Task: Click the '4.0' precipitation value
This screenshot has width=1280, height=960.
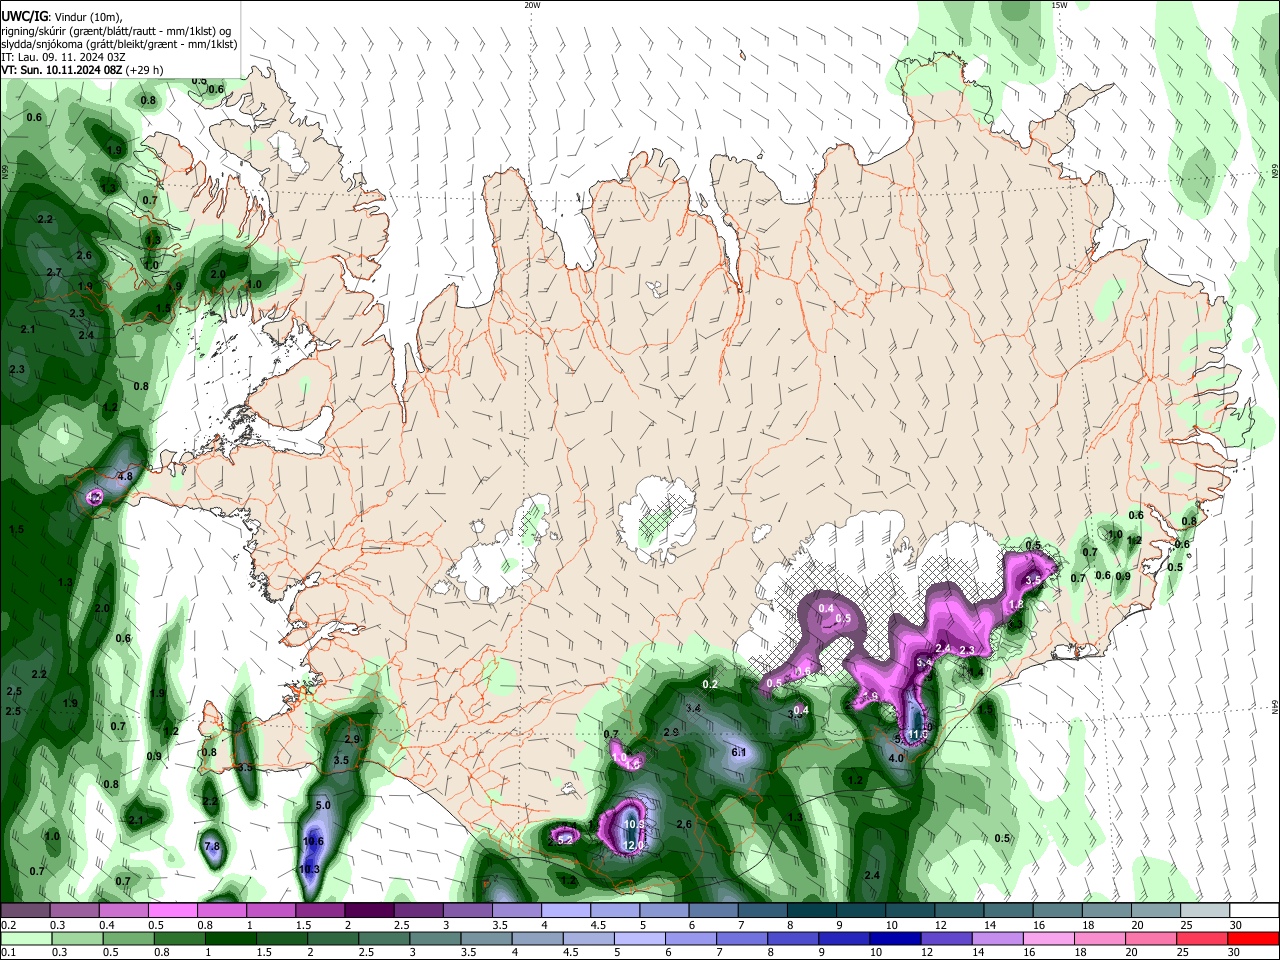Action: [x=896, y=758]
